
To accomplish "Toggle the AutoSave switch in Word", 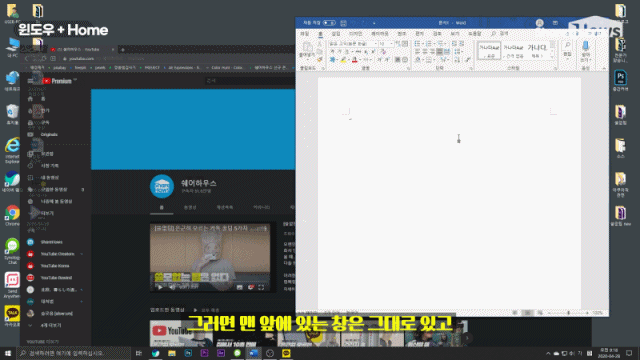I will [x=329, y=23].
